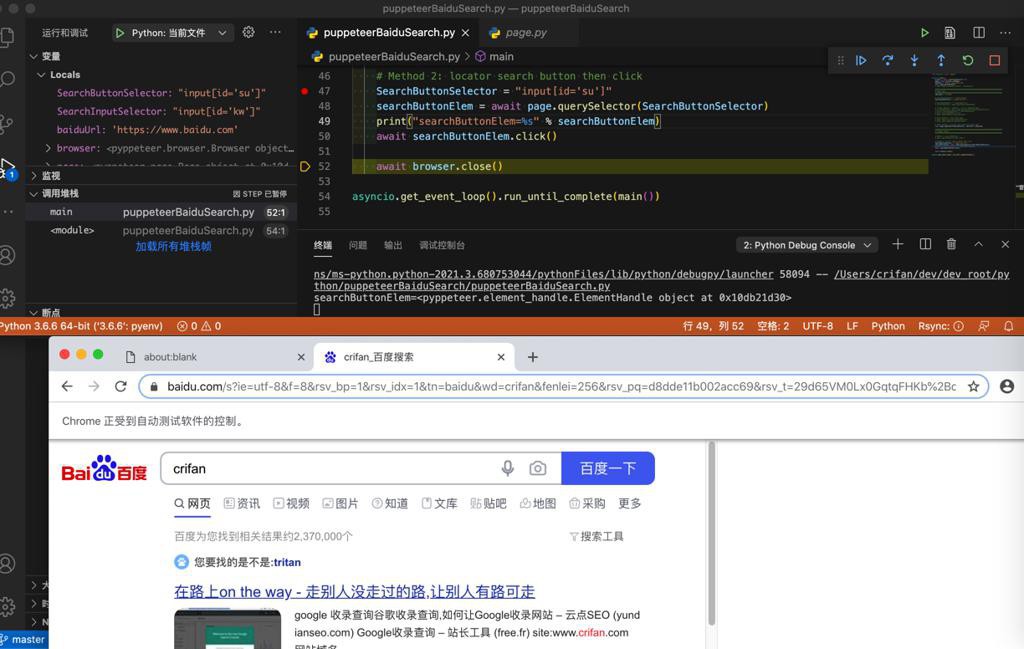The image size is (1024, 649).
Task: Select the main frame in the call stack
Action: click(161, 212)
